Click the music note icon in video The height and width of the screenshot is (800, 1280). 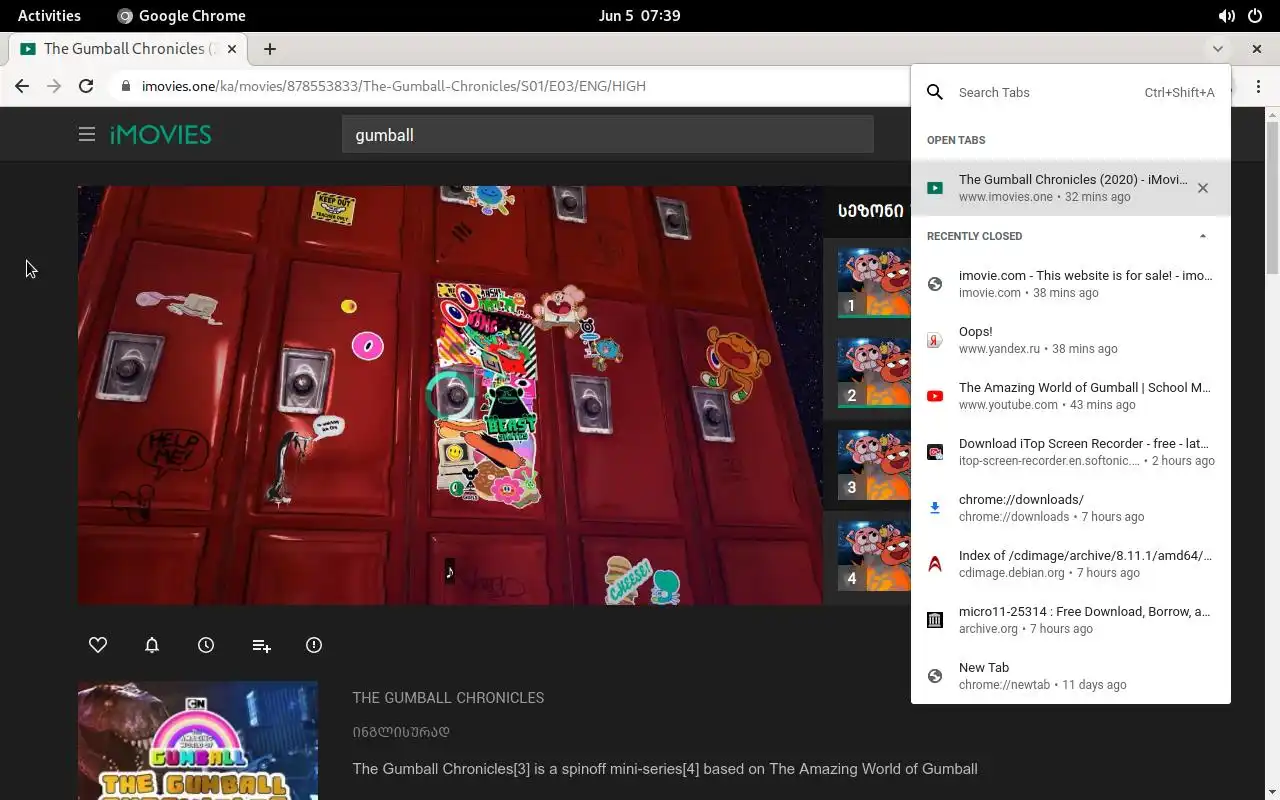coord(450,572)
